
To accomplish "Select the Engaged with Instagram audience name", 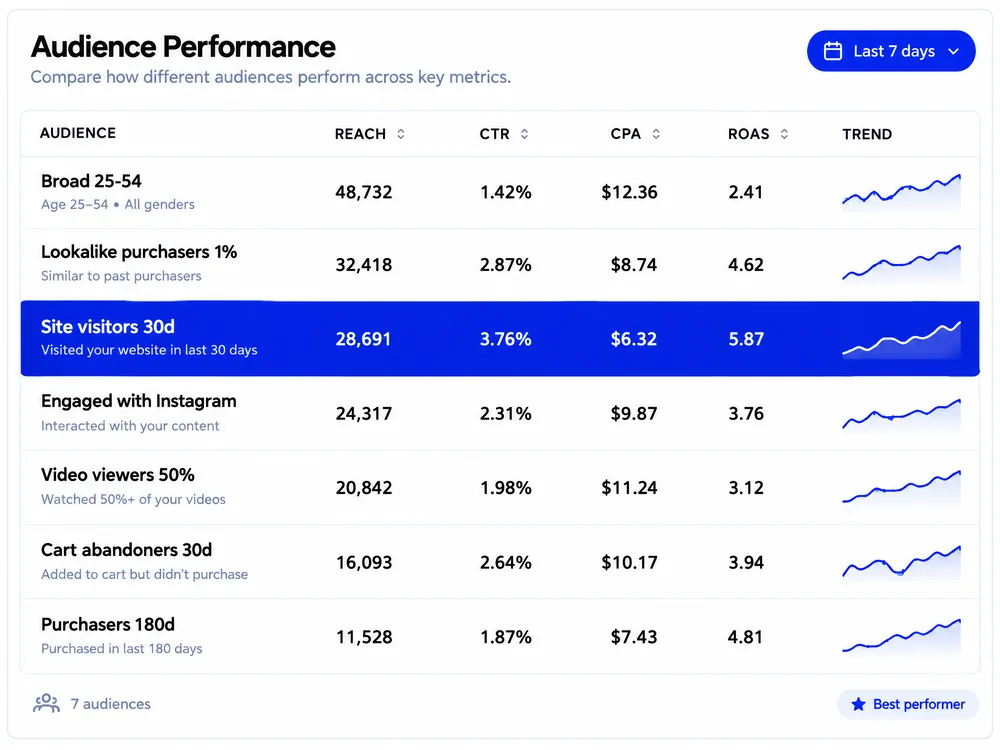I will coord(138,401).
